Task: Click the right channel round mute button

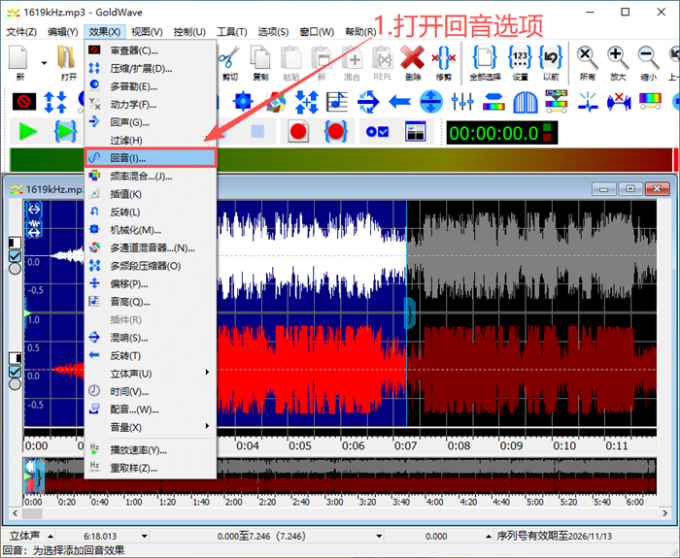Action: pyautogui.click(x=15, y=384)
